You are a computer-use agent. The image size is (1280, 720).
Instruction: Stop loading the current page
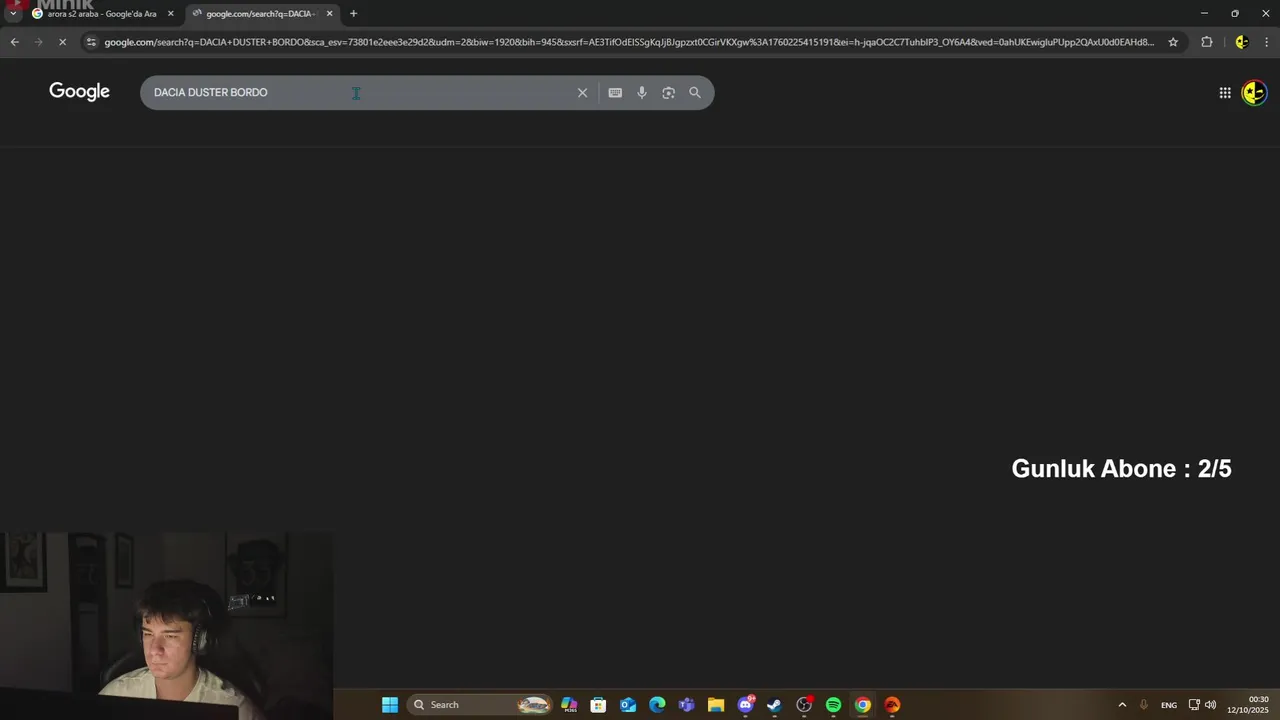tap(62, 42)
